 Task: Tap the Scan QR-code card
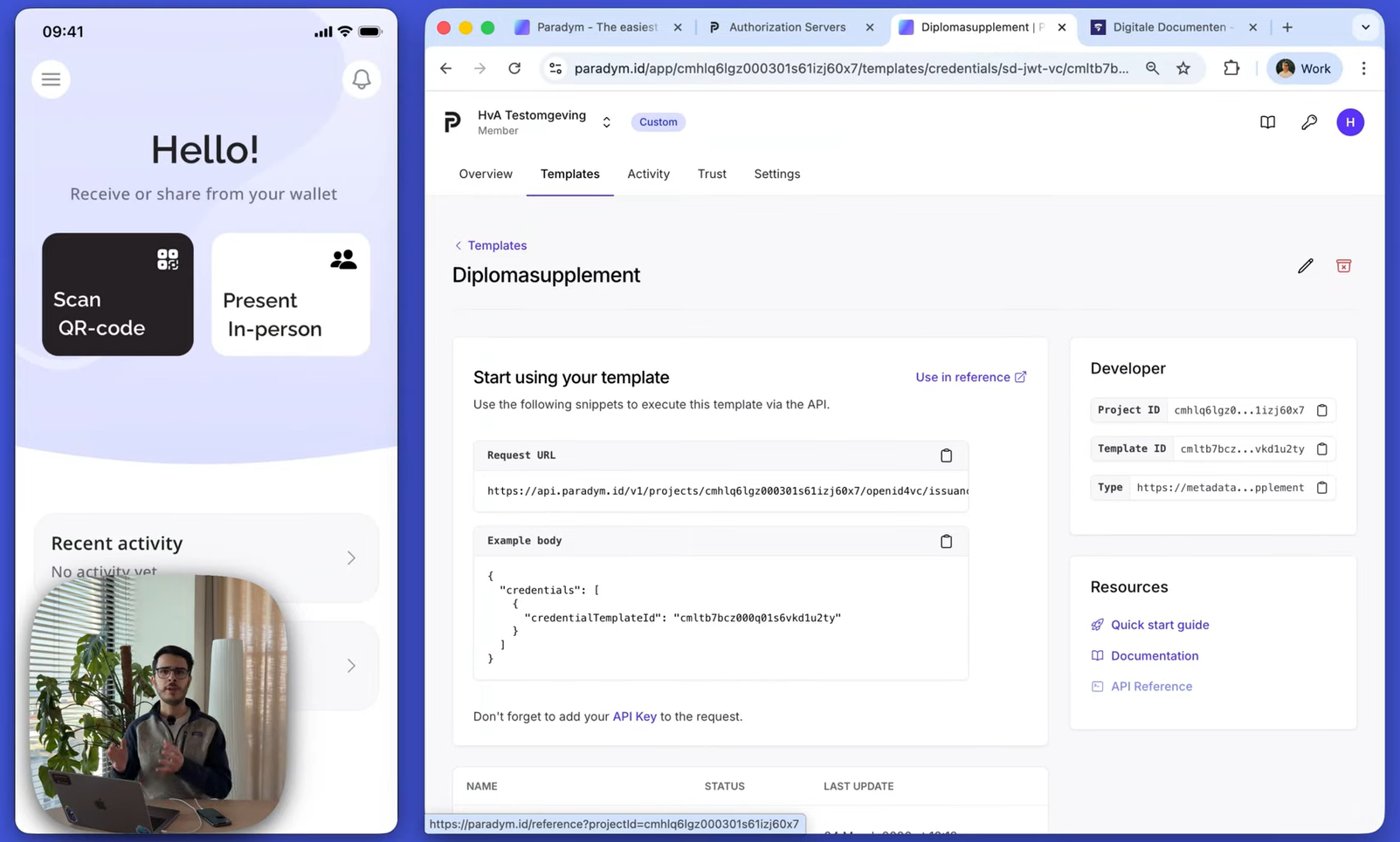pos(118,294)
